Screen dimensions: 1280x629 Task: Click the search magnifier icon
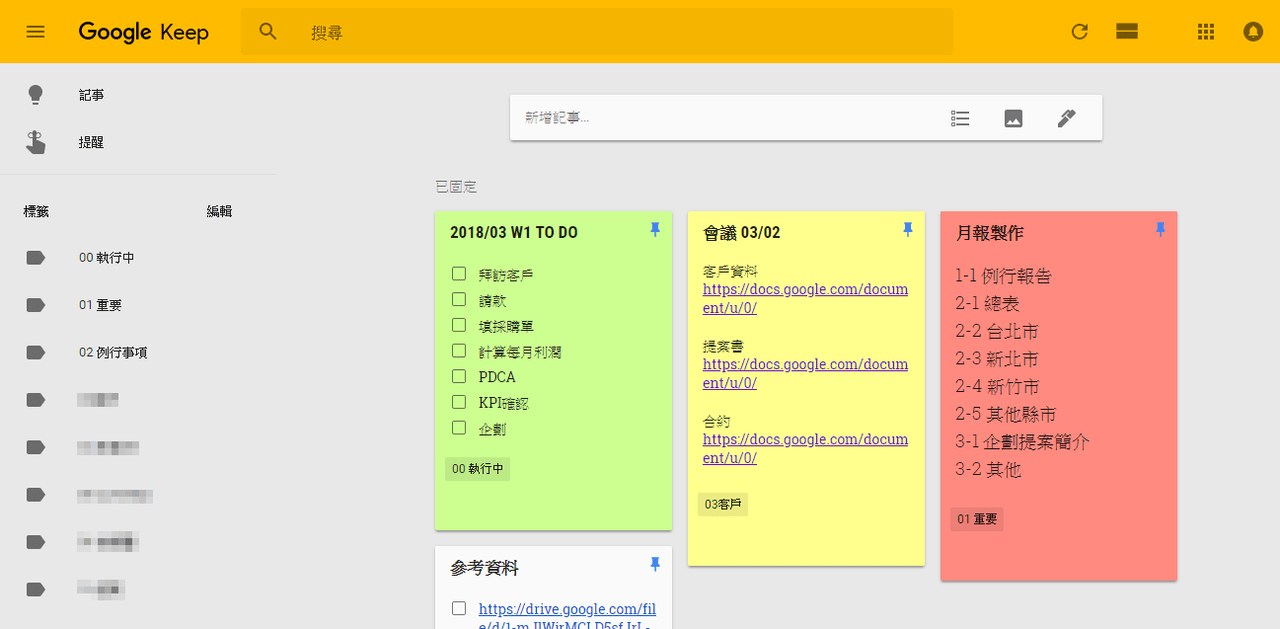pyautogui.click(x=267, y=31)
